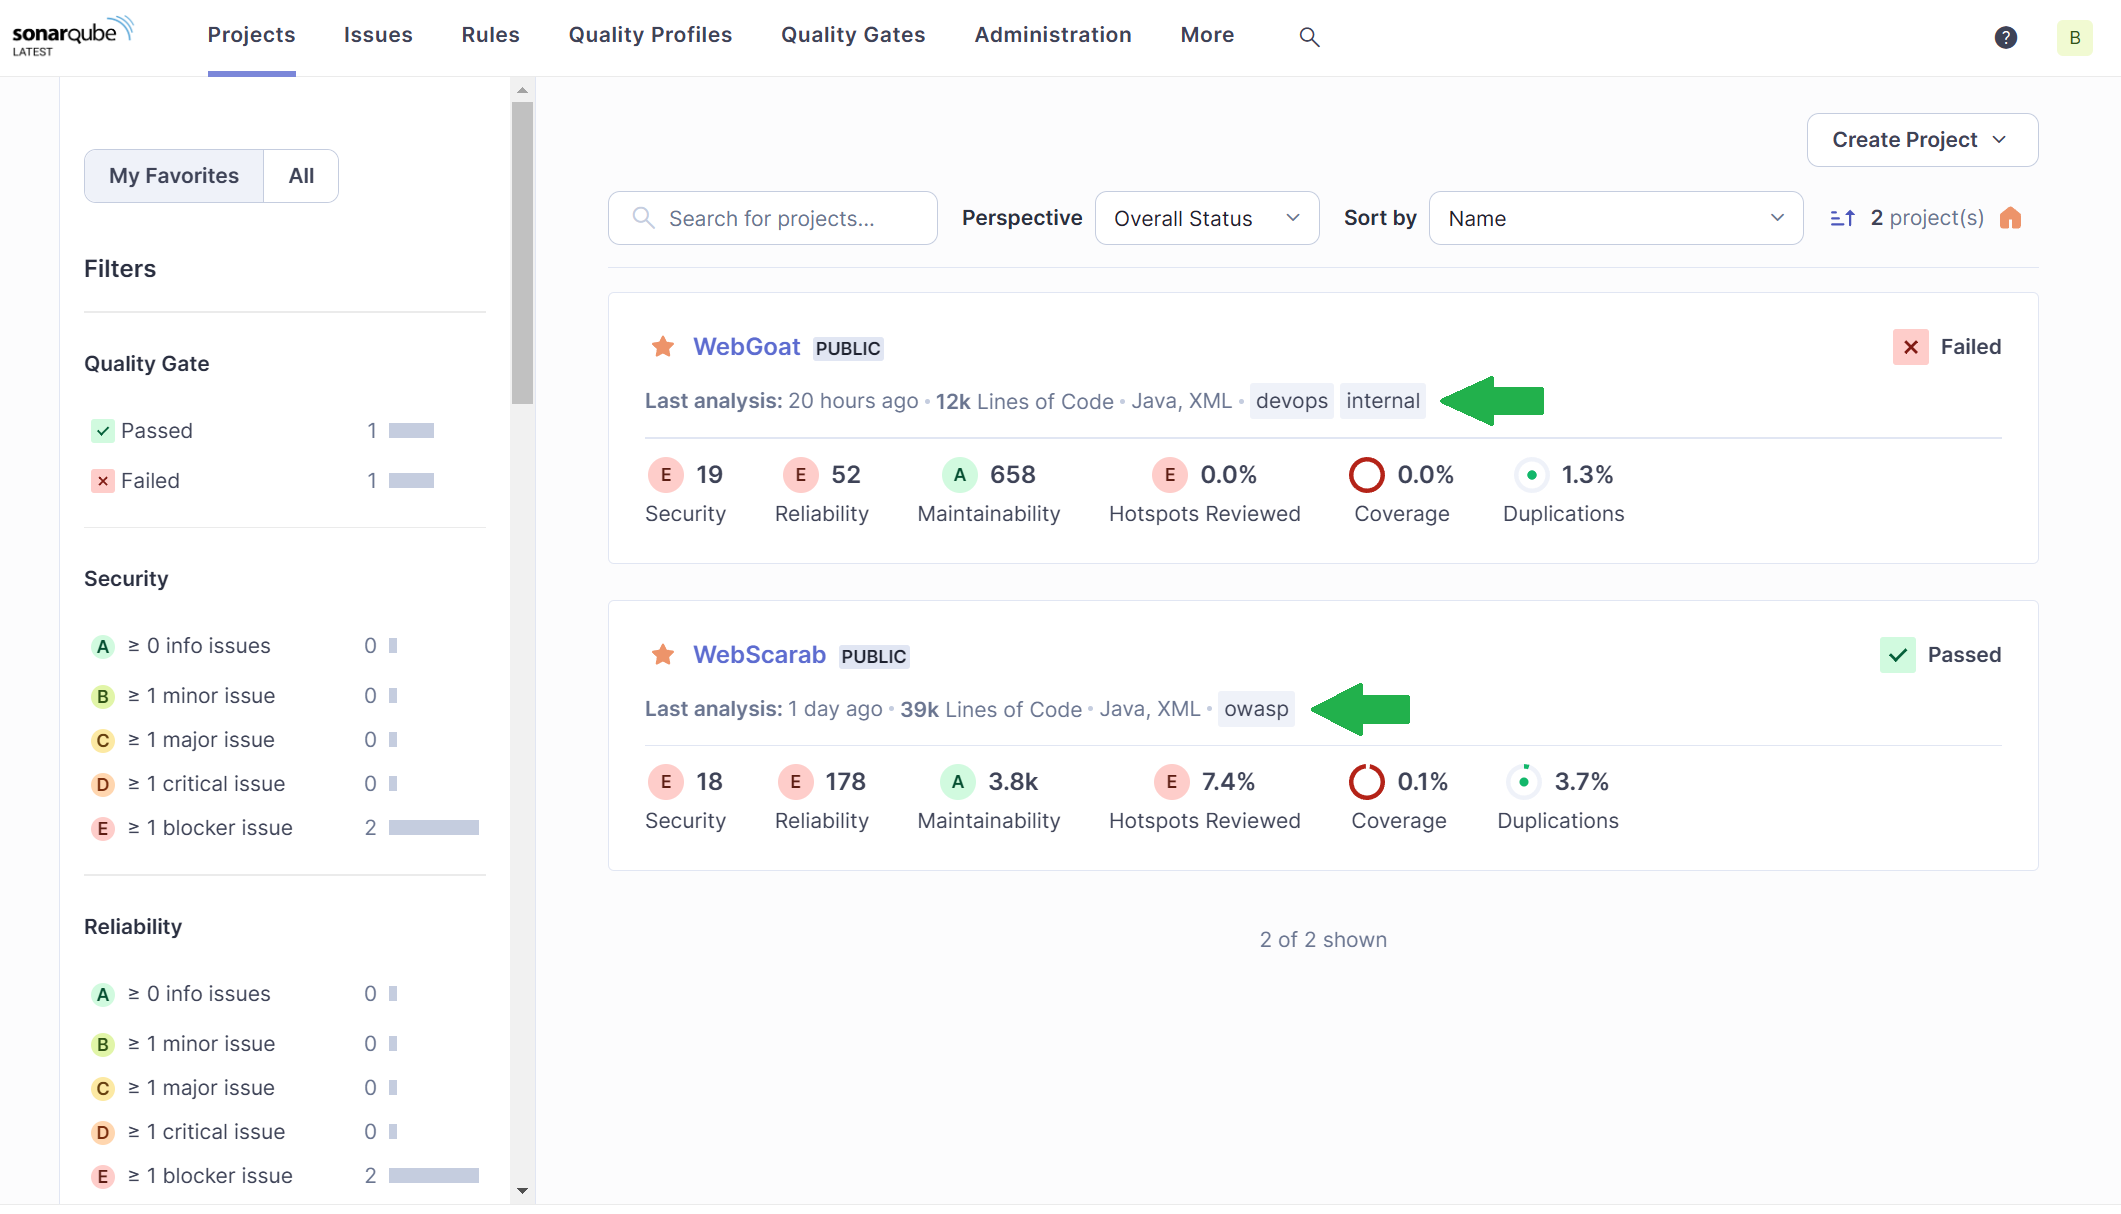
Task: Filter Reliability by A info issues
Action: (284, 994)
